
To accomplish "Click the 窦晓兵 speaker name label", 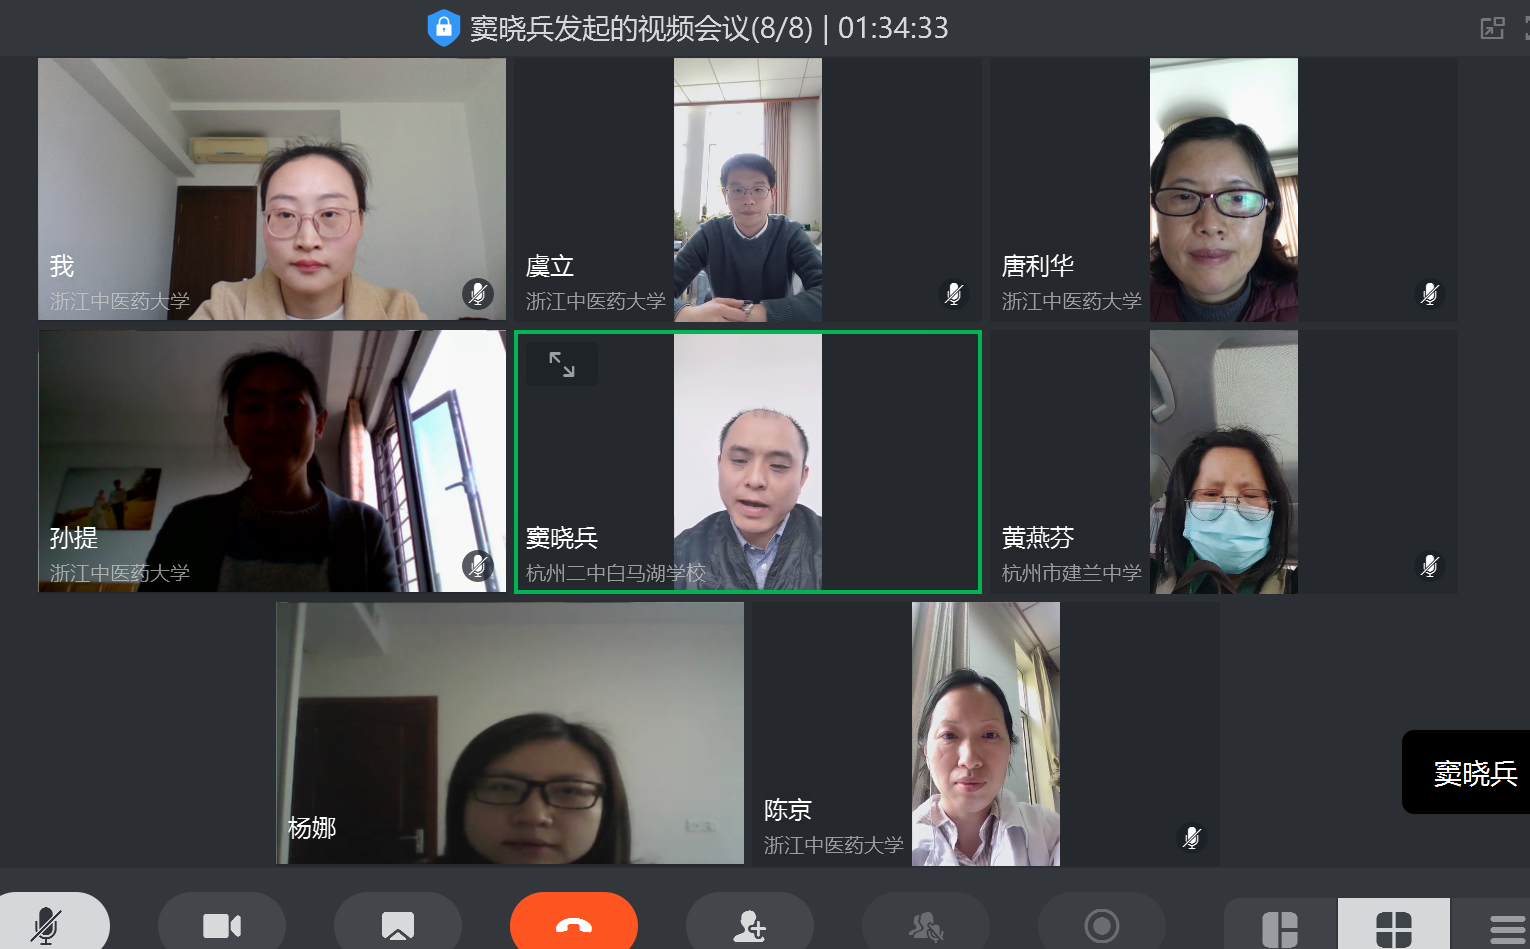I will [1474, 773].
